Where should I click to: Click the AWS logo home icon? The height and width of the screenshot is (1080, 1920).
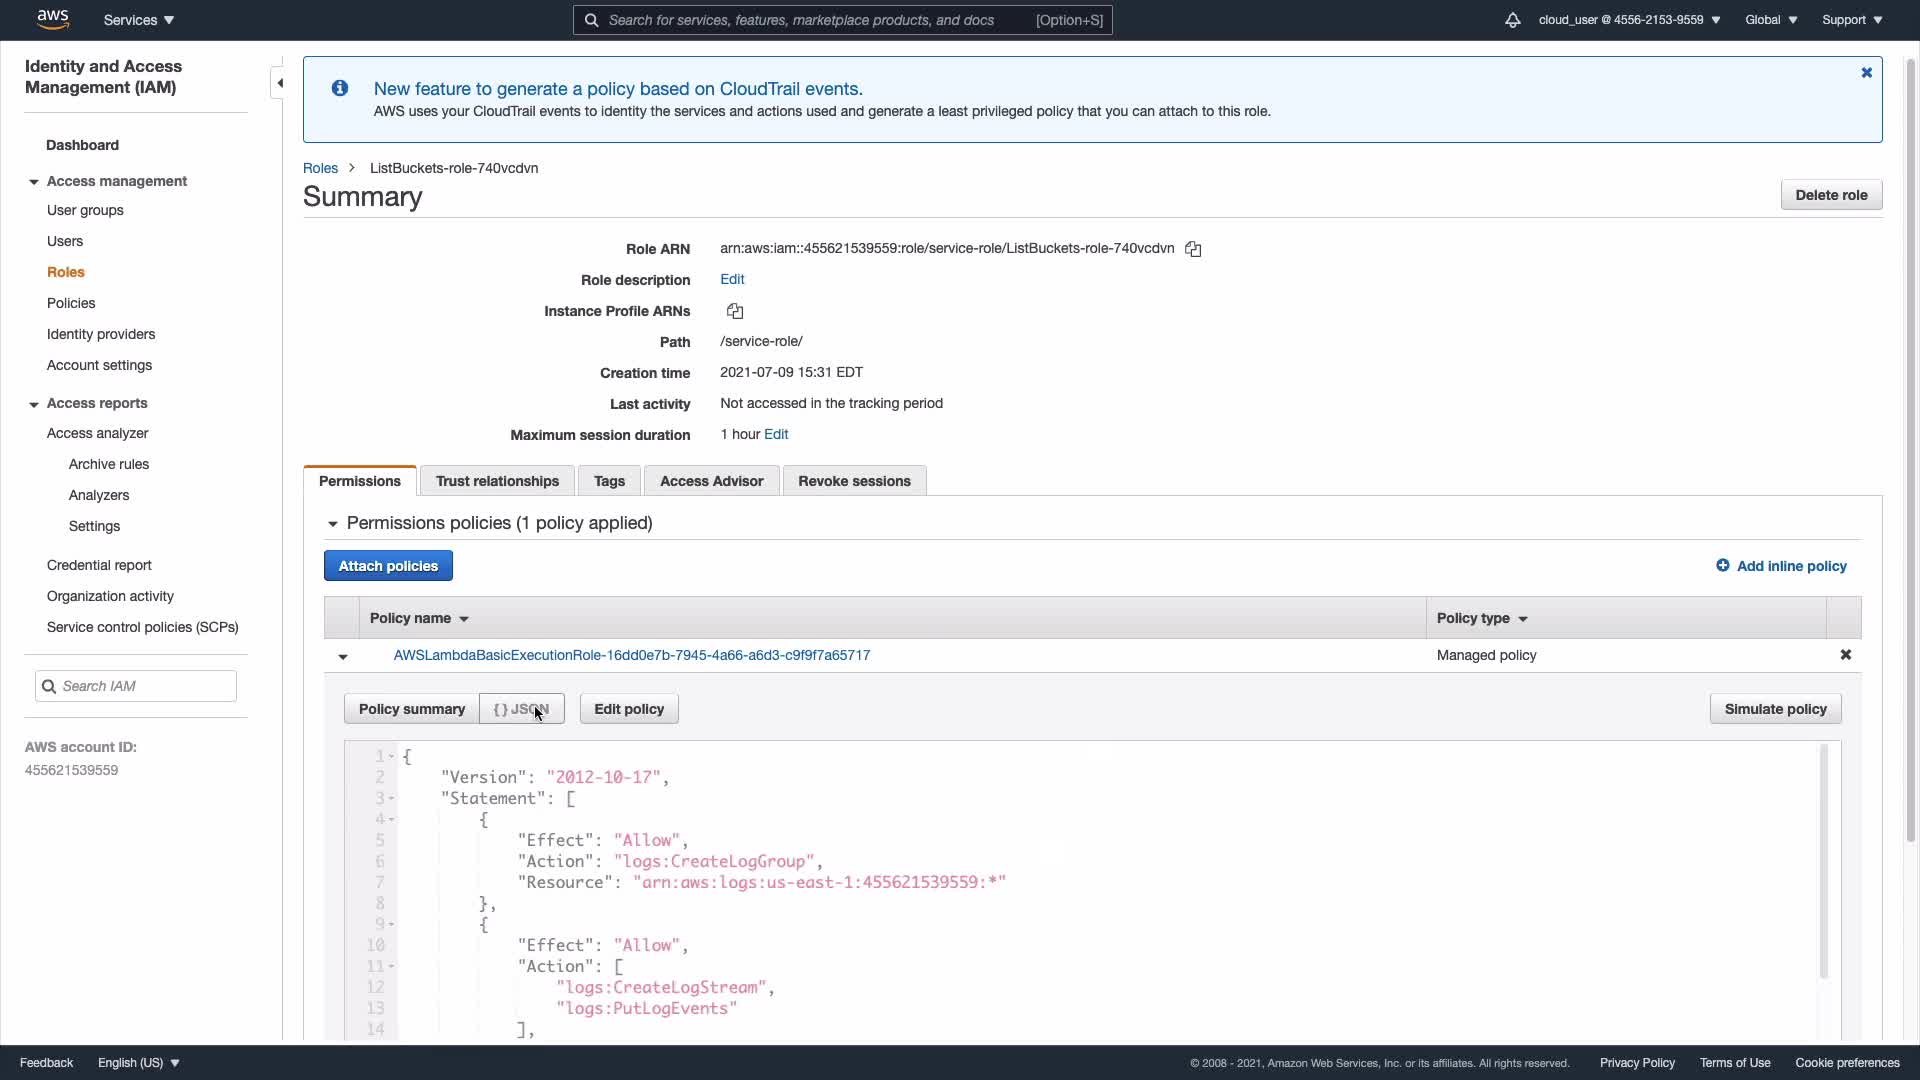(x=52, y=19)
